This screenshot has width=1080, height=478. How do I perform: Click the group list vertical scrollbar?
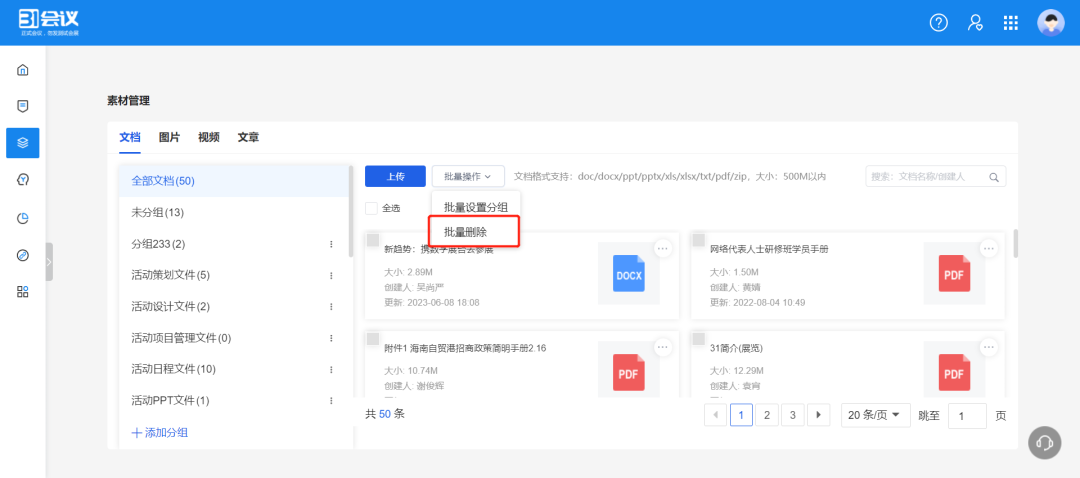coord(351,211)
